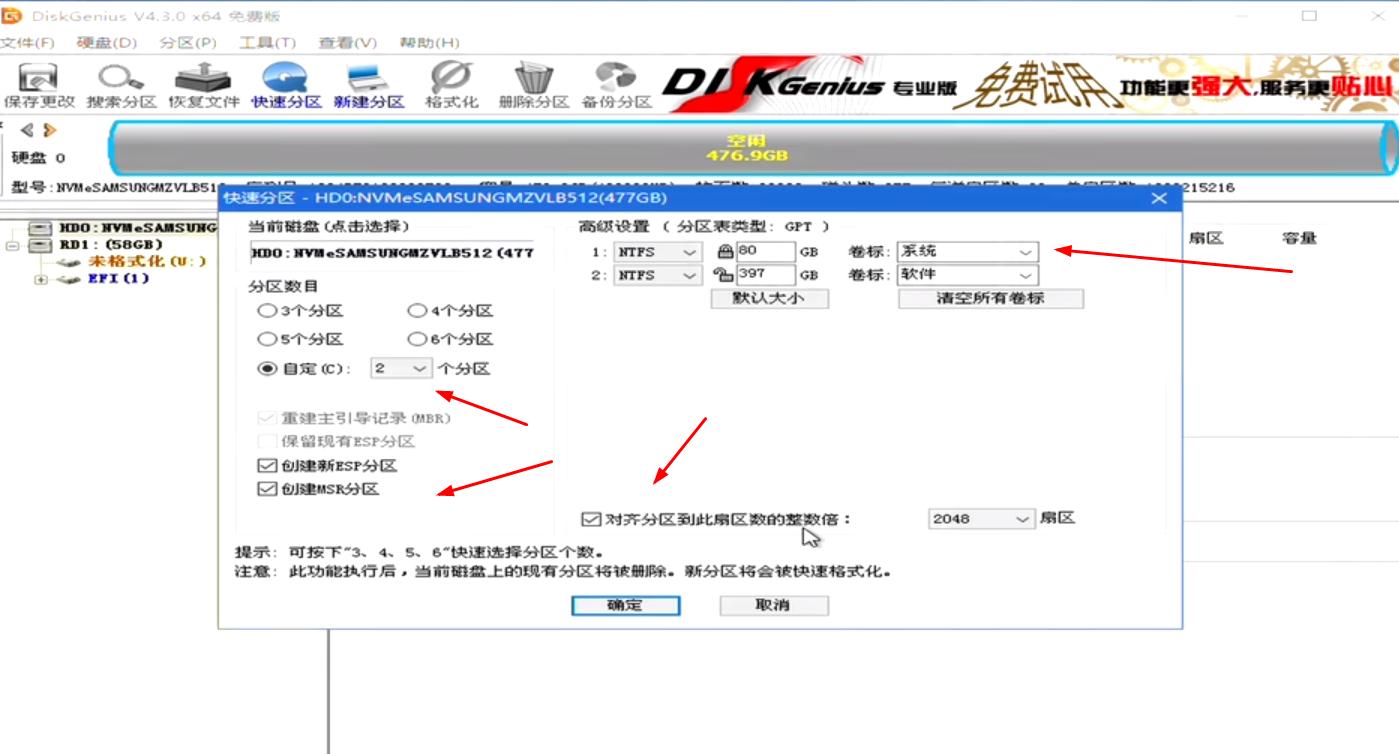Click the next disk right arrow
The width and height of the screenshot is (1399, 754).
point(50,130)
